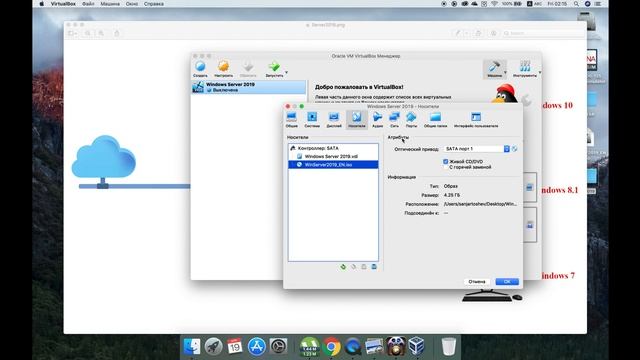The height and width of the screenshot is (360, 640).
Task: Open the VirtualBox application menu
Action: pyautogui.click(x=63, y=4)
